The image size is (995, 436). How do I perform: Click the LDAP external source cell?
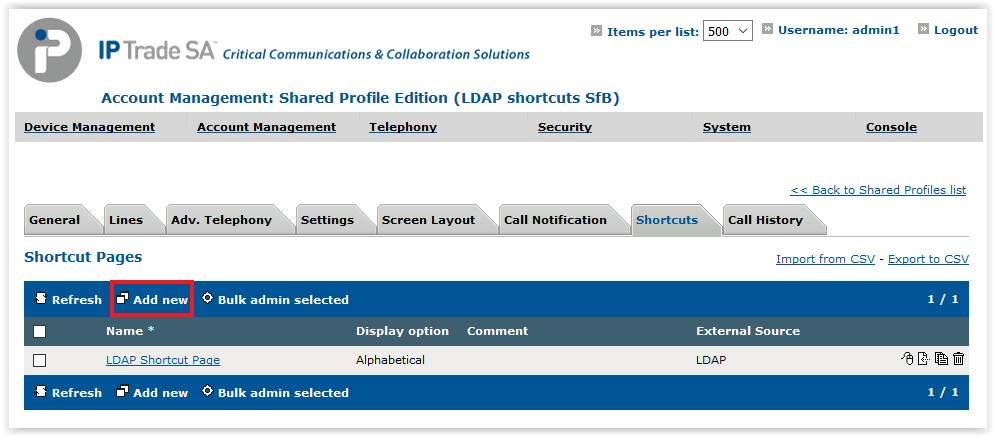(711, 360)
